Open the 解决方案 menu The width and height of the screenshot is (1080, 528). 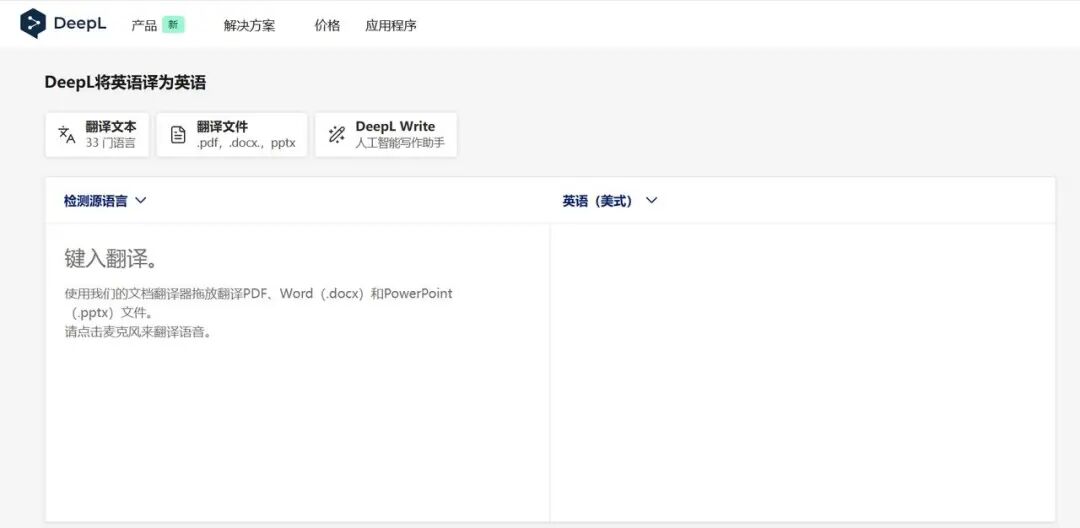pos(249,25)
